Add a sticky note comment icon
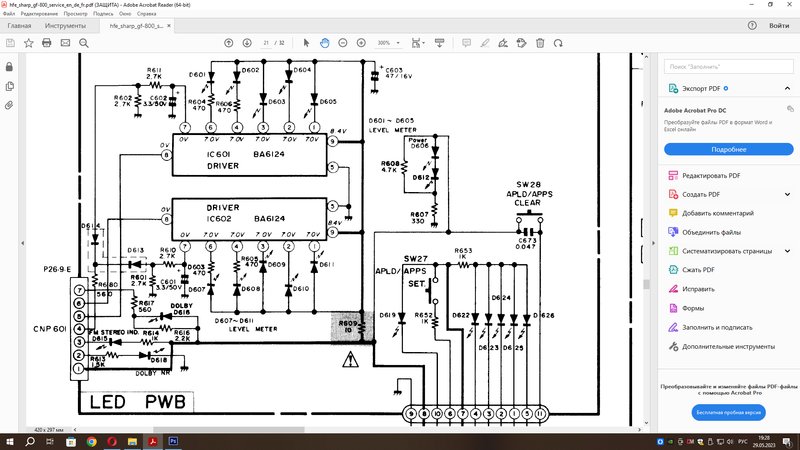800x450 pixels. coord(466,43)
